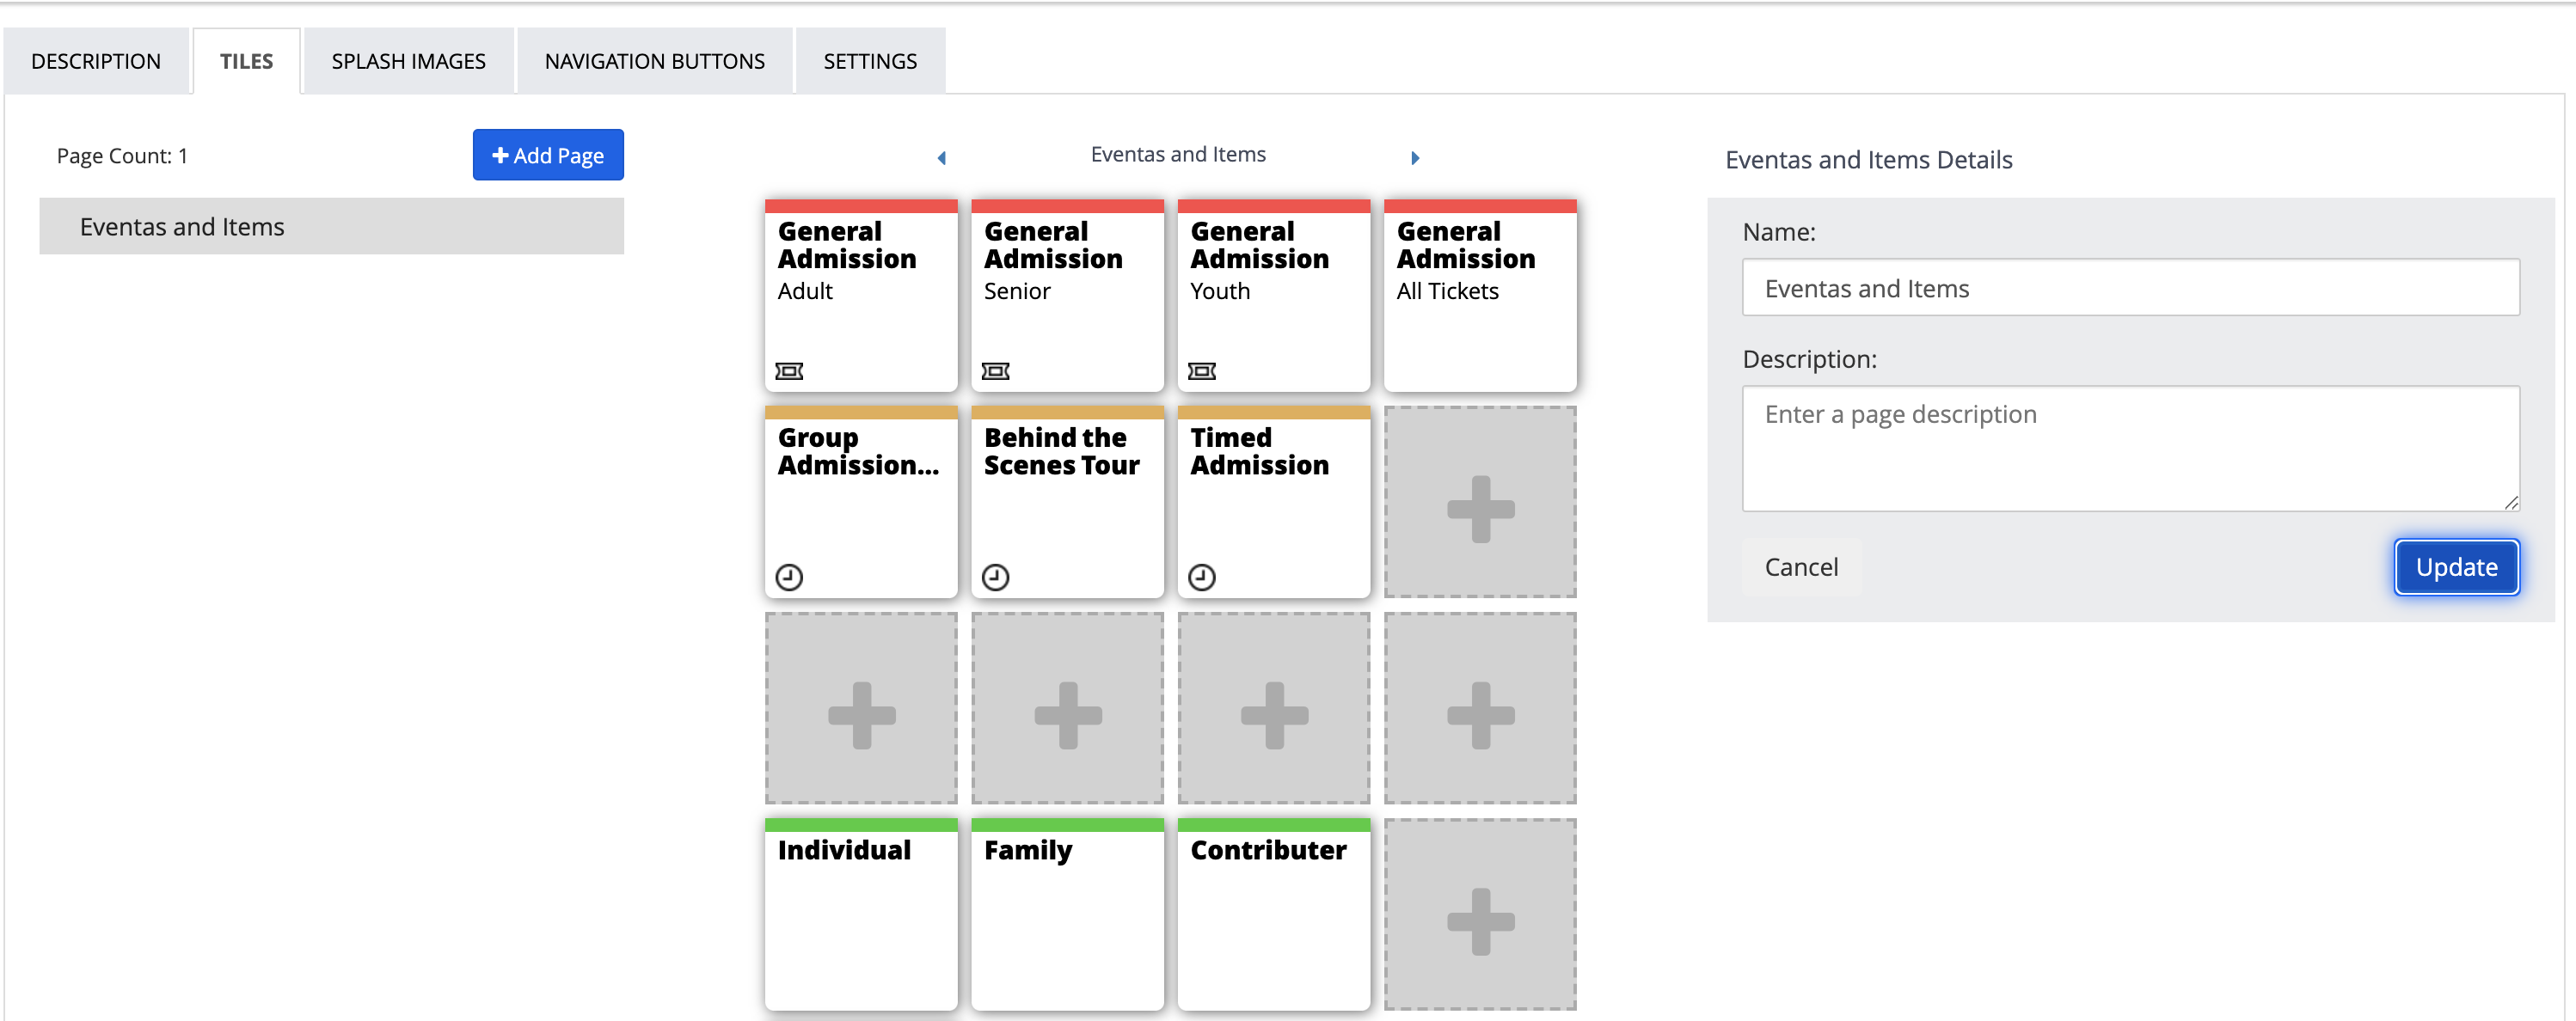The width and height of the screenshot is (2576, 1021).
Task: Click Cancel in page details
Action: [1801, 567]
